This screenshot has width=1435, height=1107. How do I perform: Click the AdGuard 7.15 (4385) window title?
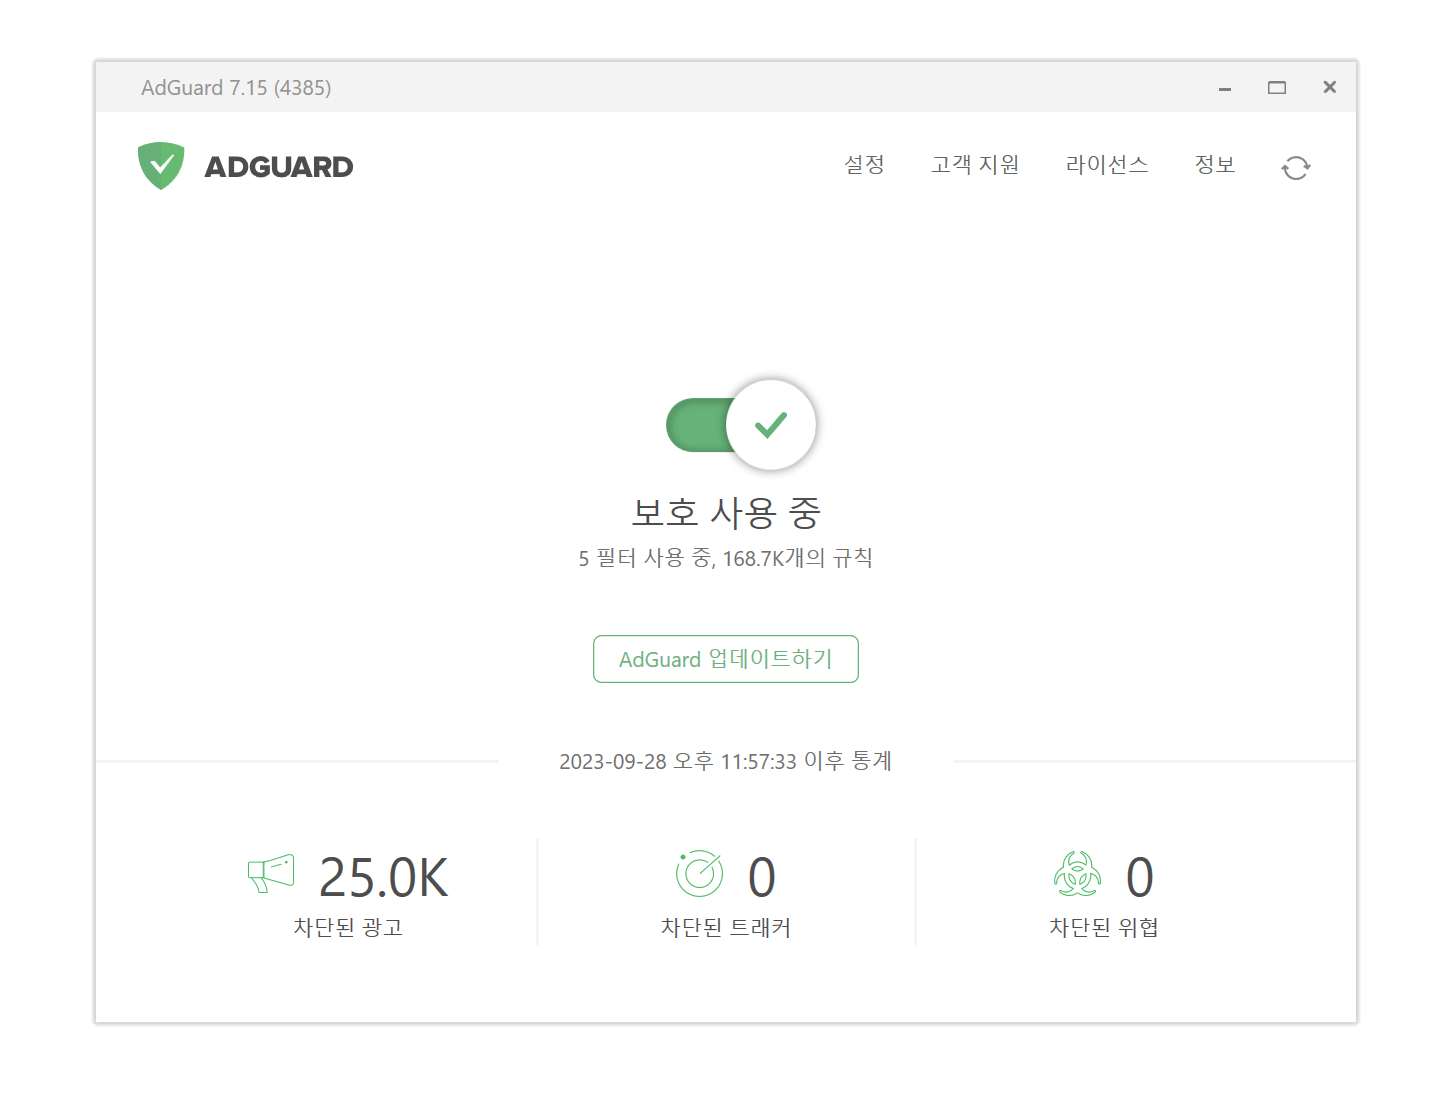pos(236,88)
